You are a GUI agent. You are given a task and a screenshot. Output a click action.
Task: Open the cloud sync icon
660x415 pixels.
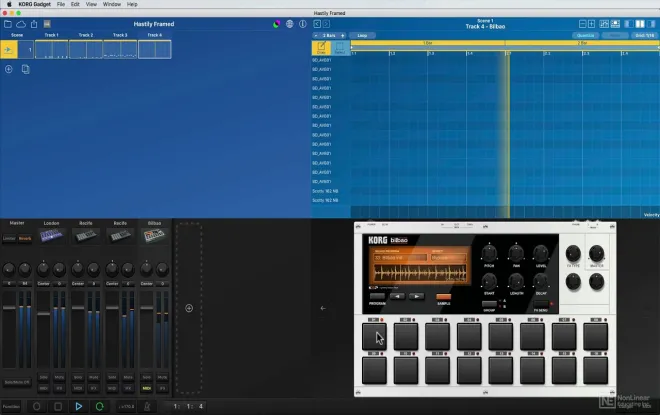[x=21, y=24]
